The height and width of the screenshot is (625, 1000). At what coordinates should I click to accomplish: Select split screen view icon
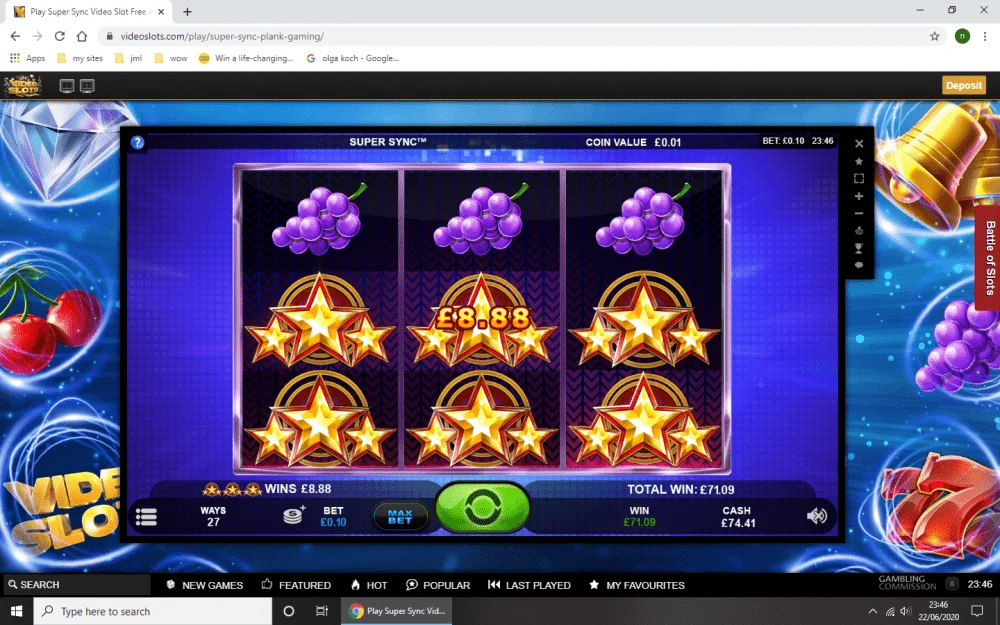(87, 86)
